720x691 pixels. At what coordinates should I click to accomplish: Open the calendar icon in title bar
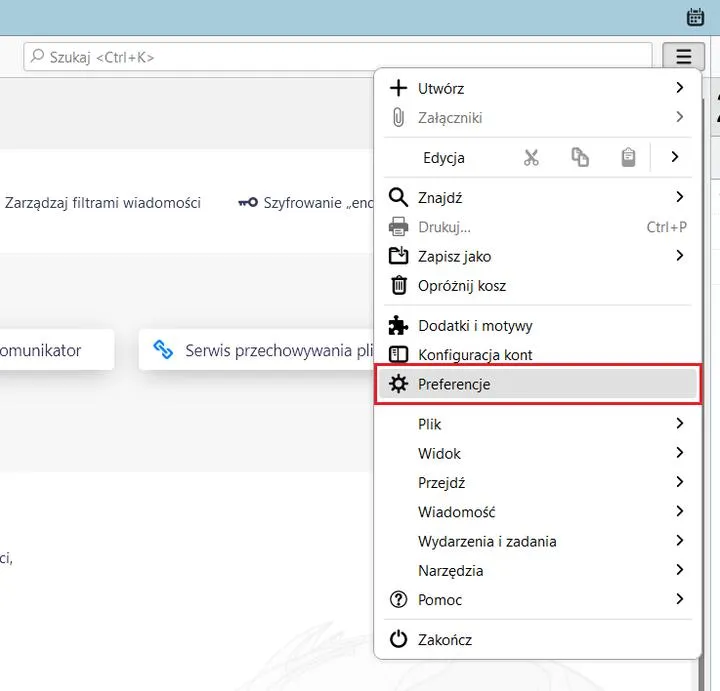(695, 17)
